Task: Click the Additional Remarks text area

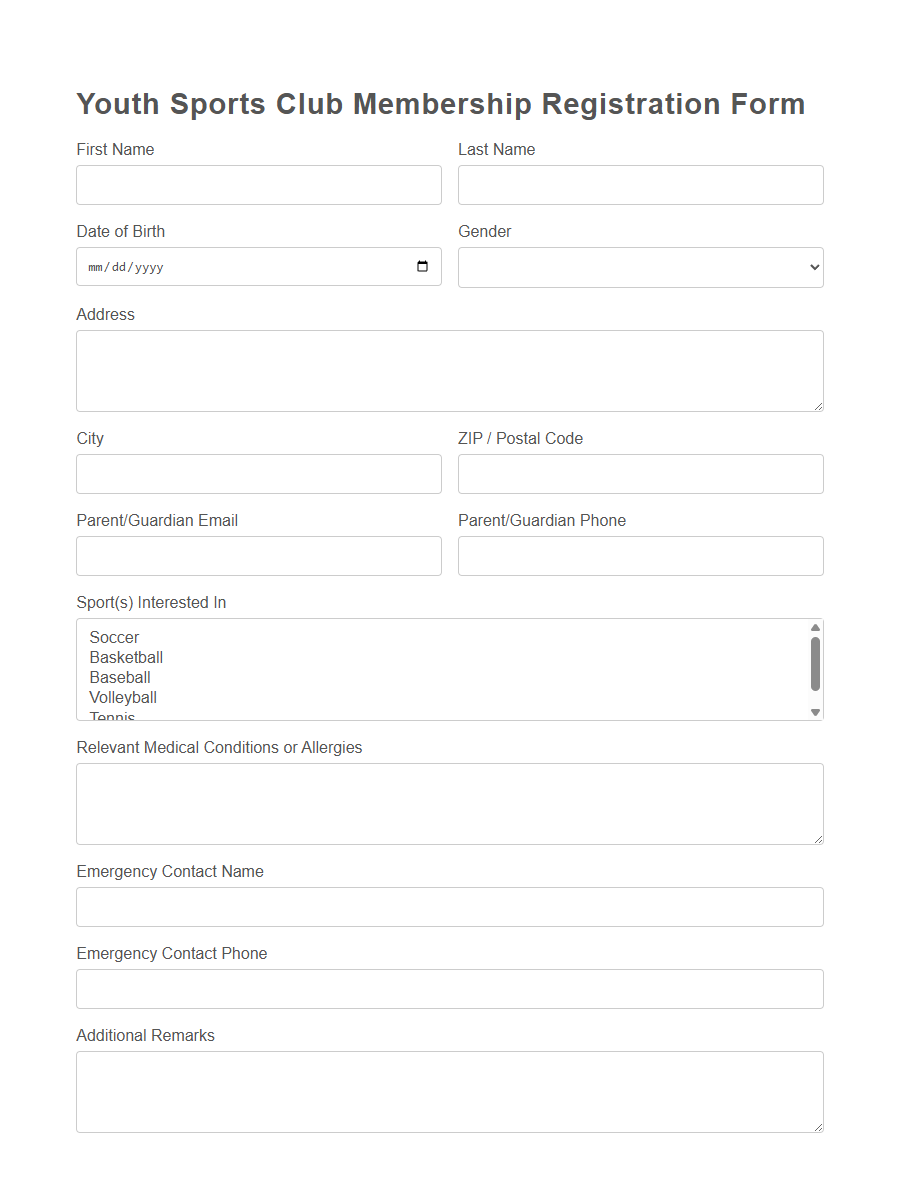Action: [450, 1090]
